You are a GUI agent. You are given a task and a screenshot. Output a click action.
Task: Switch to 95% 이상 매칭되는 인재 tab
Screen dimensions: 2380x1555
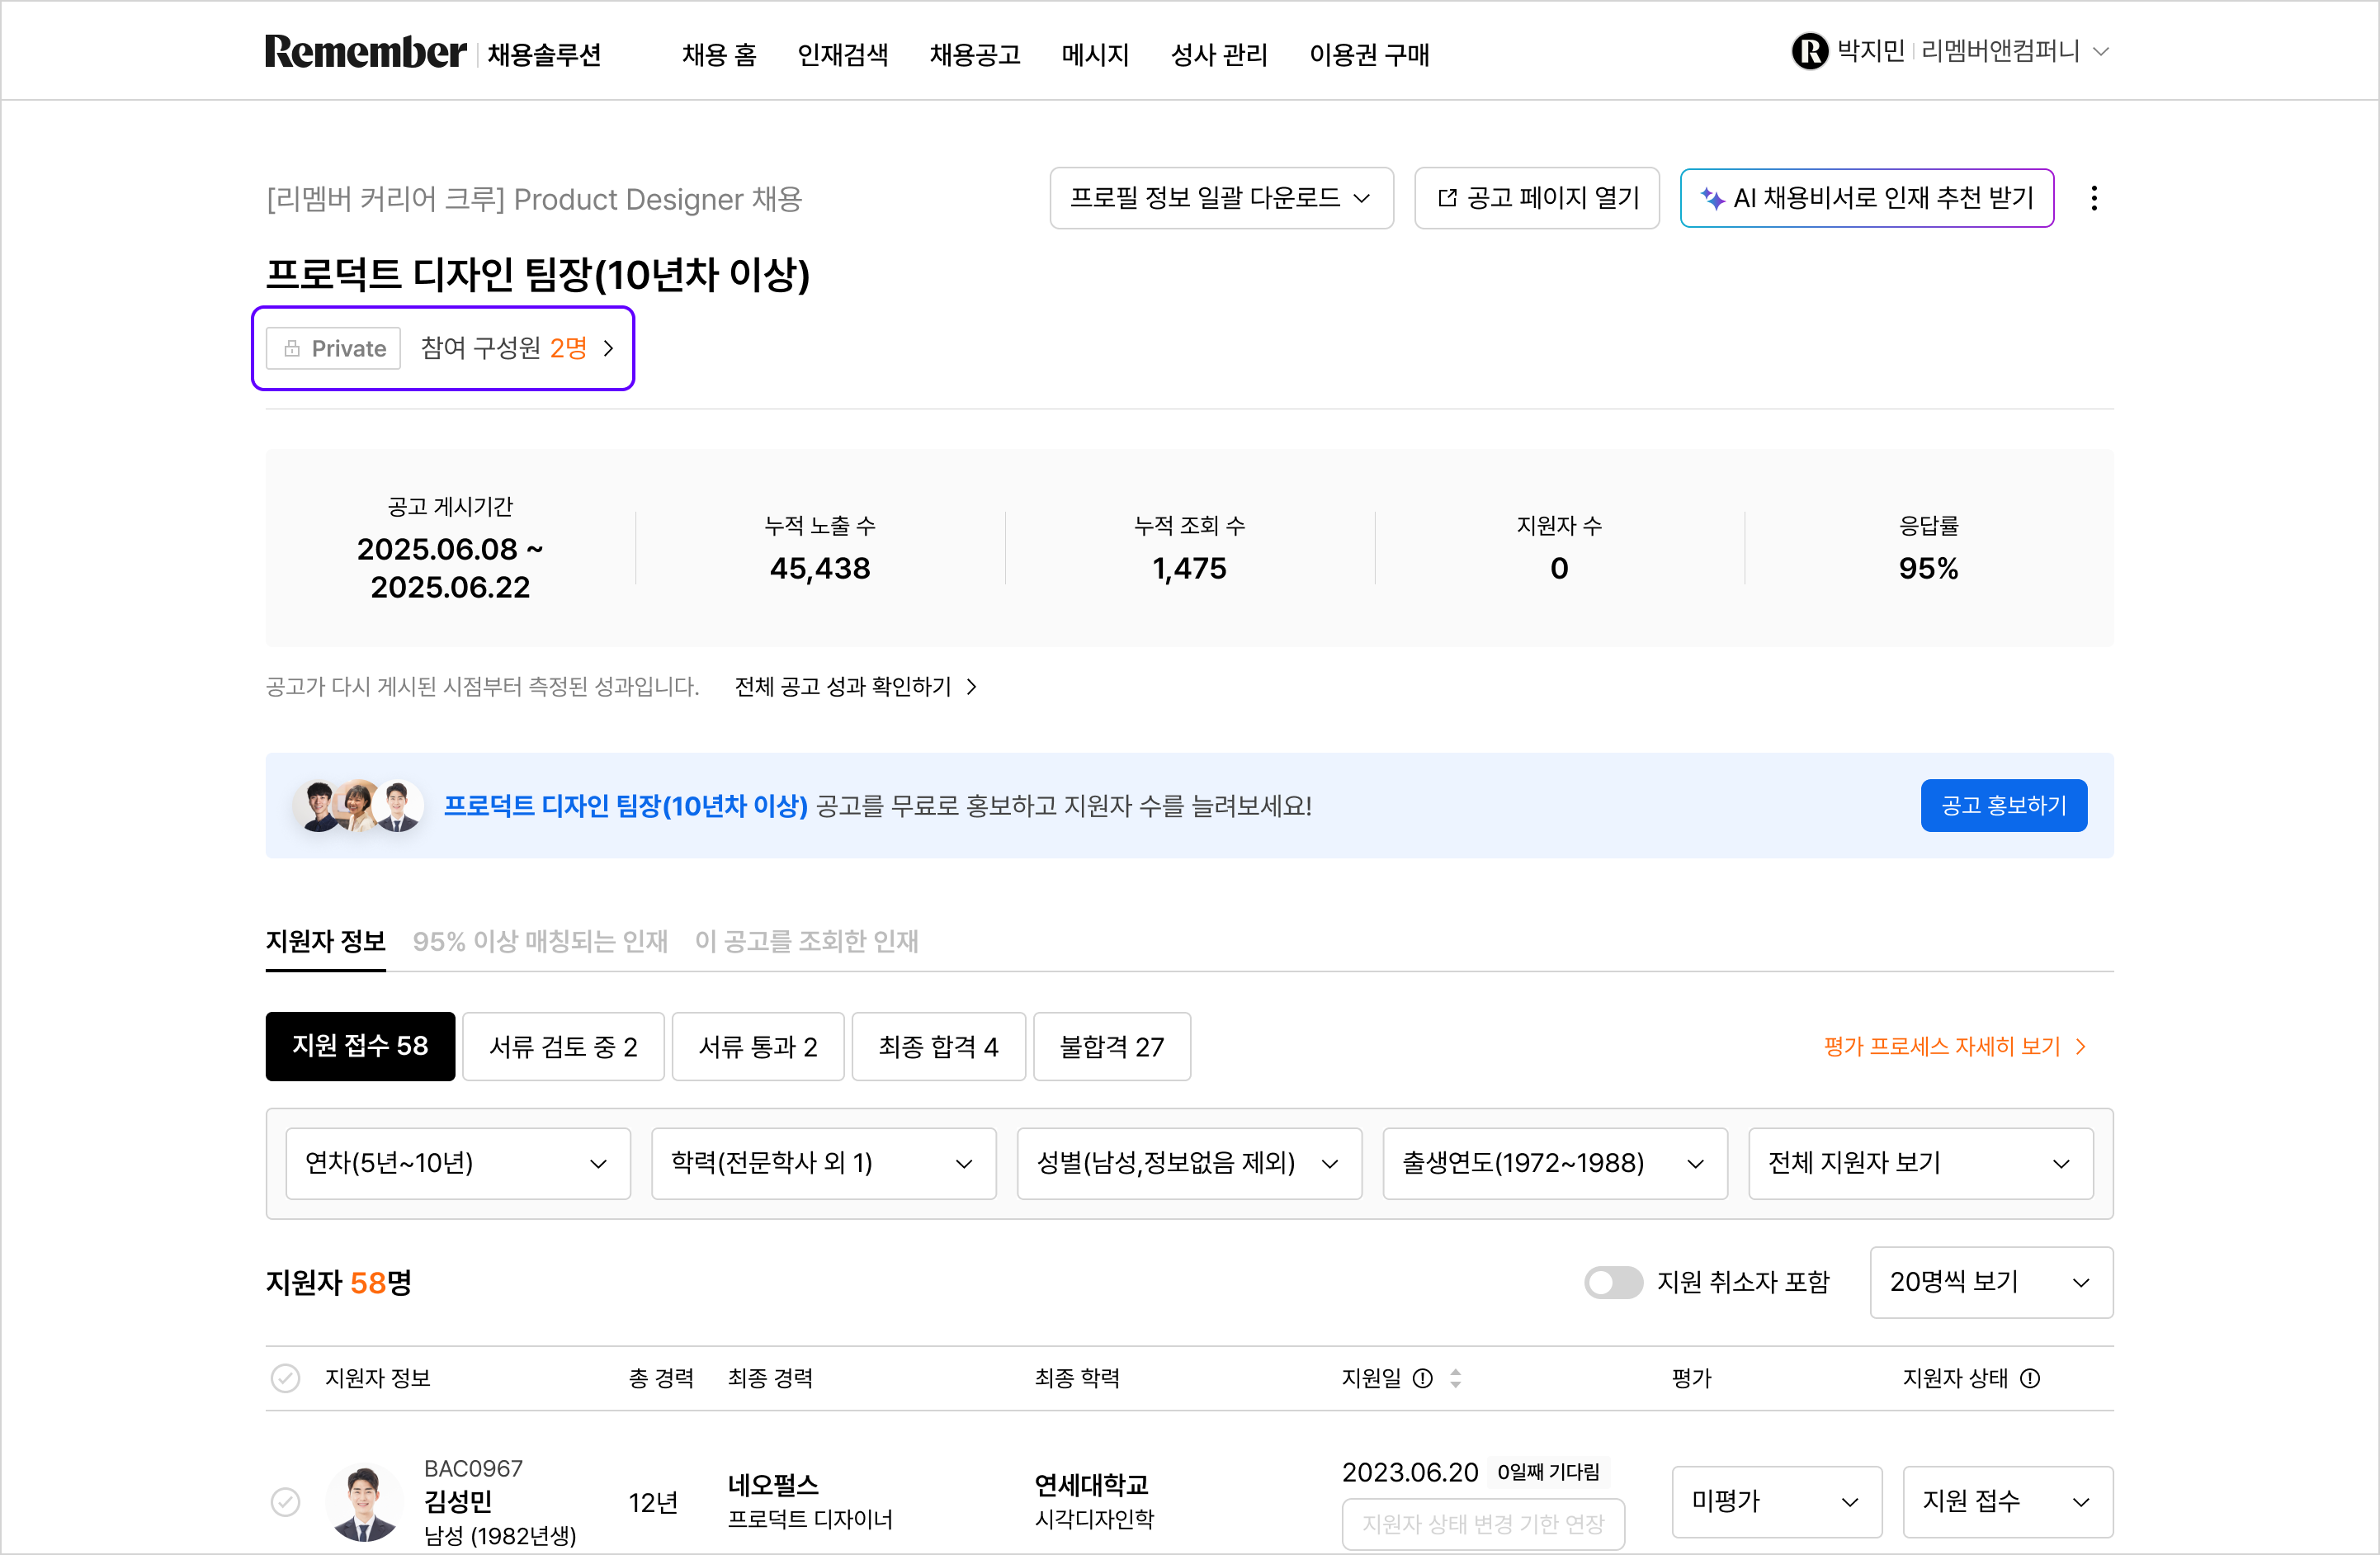click(540, 941)
